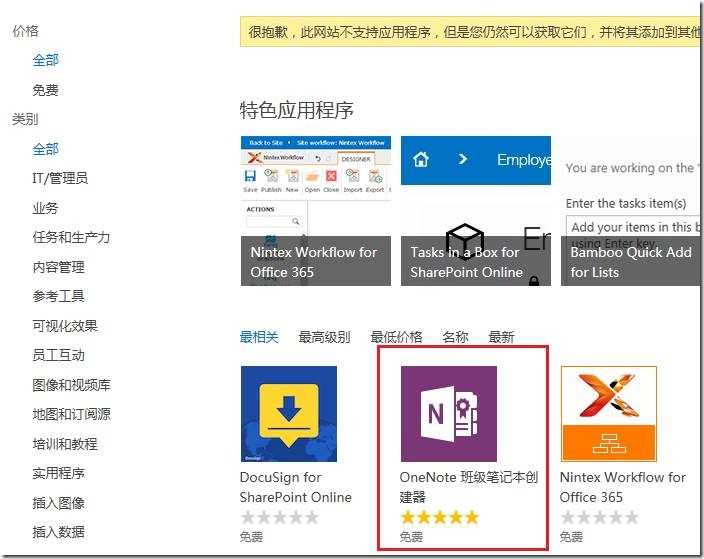704x559 pixels.
Task: Filter category by 内容管理
Action: [58, 267]
